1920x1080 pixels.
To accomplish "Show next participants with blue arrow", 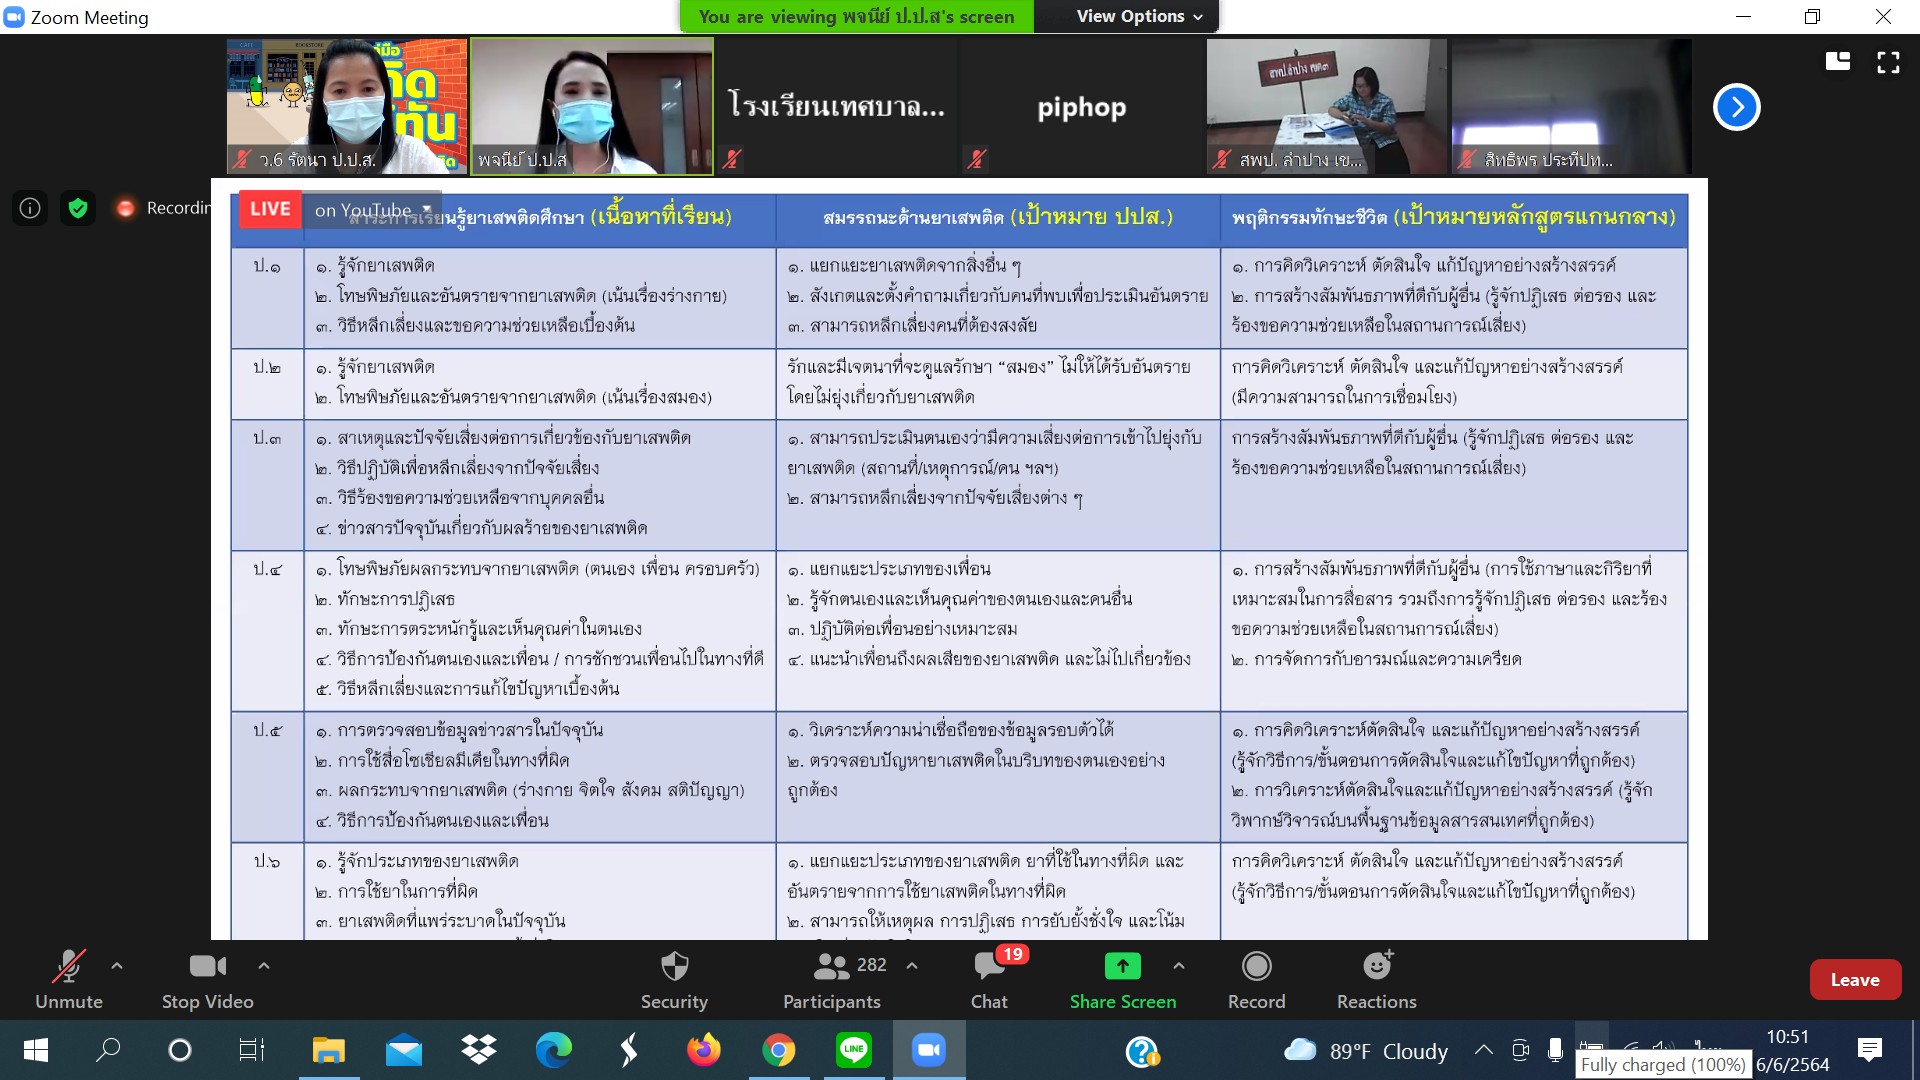I will coord(1737,107).
